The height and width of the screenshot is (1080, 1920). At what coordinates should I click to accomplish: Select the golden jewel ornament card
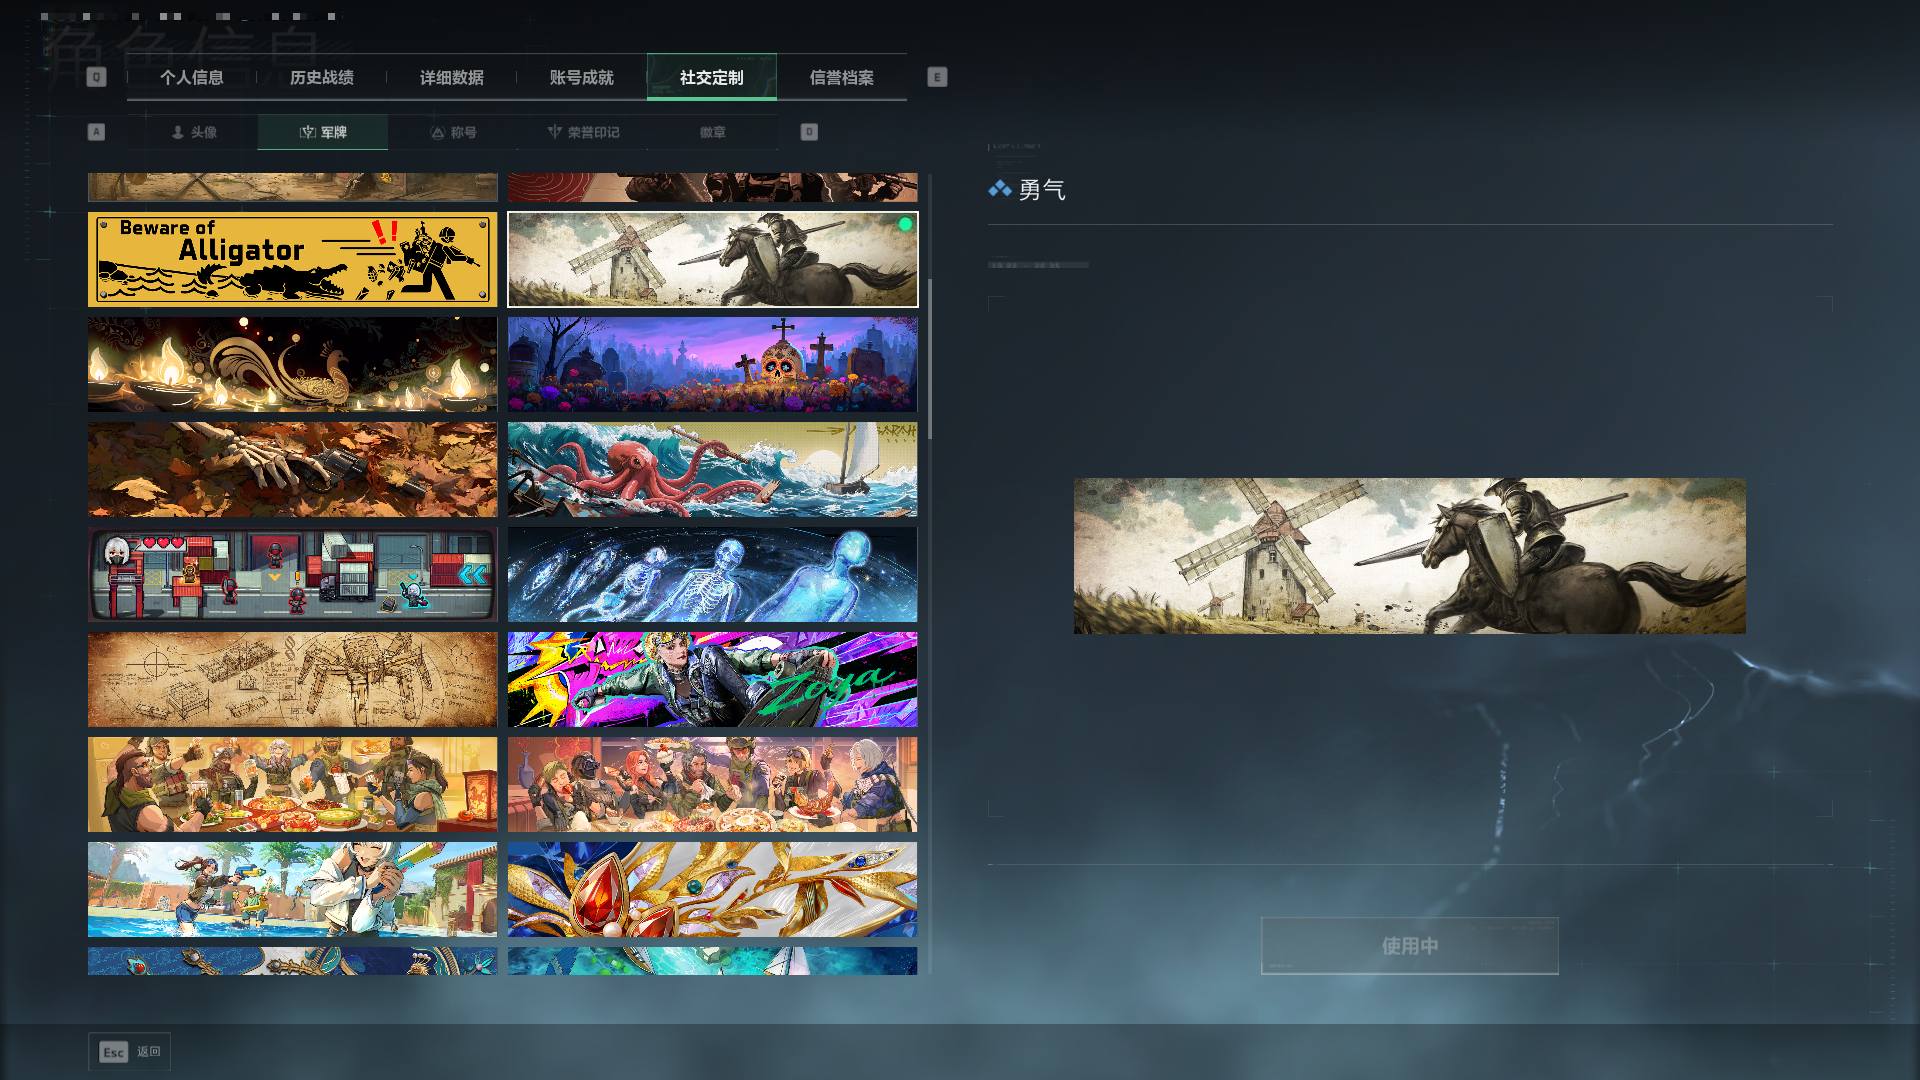coord(712,889)
